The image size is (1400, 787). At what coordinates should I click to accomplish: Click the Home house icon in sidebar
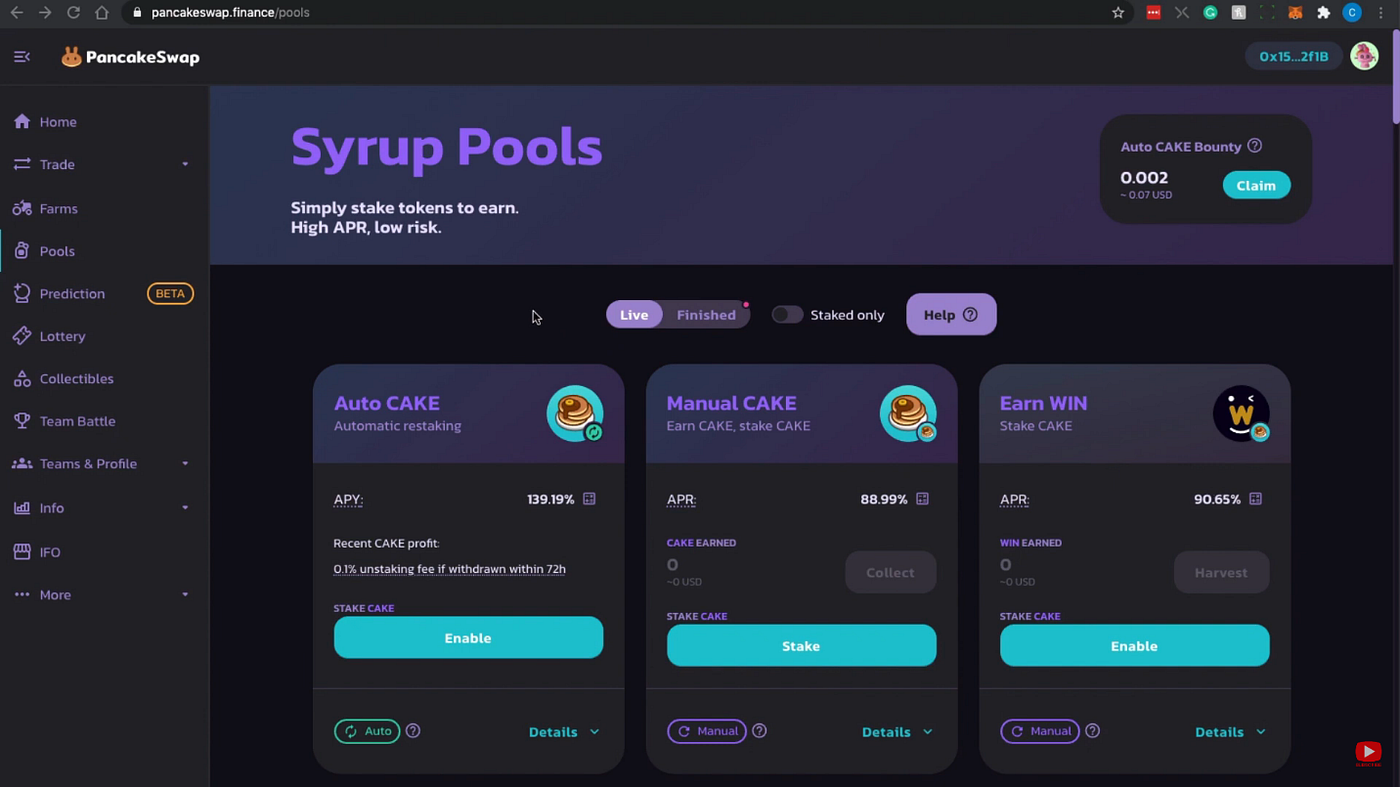(22, 122)
